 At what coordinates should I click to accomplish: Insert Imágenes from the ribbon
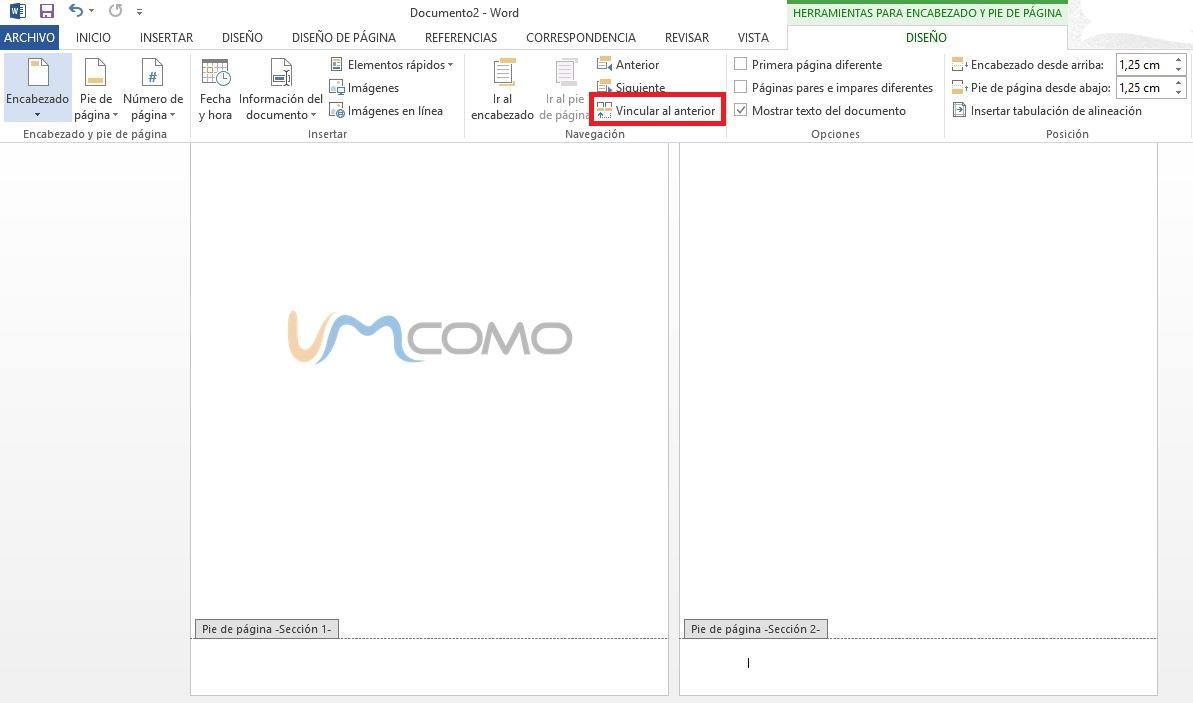pyautogui.click(x=365, y=88)
